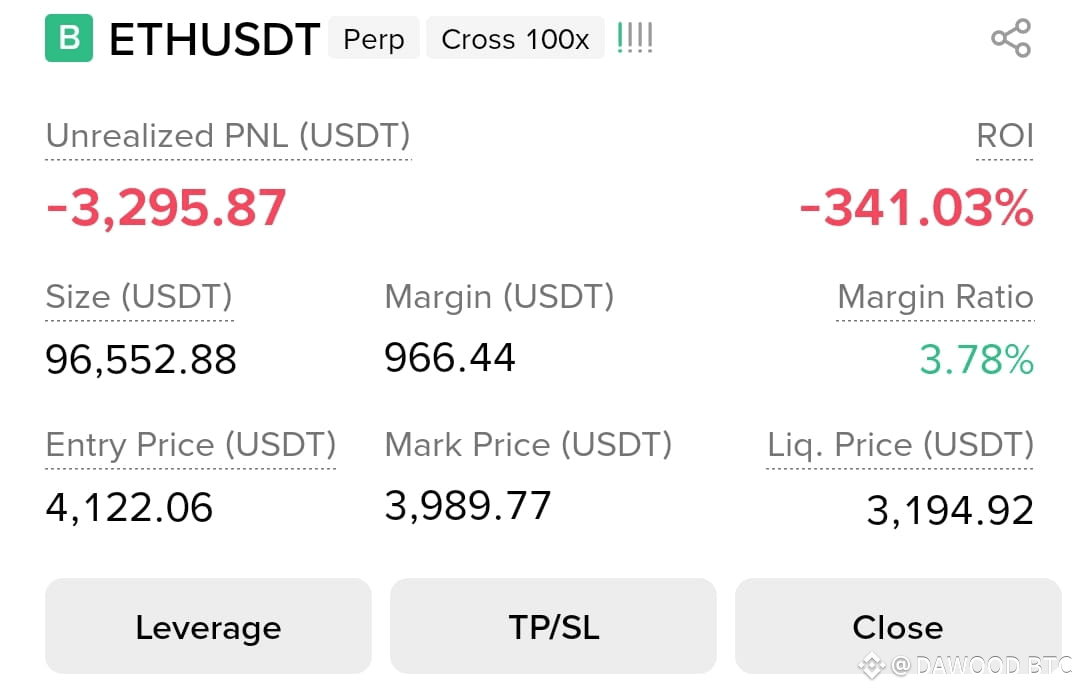Tap the share icon

pos(1010,38)
